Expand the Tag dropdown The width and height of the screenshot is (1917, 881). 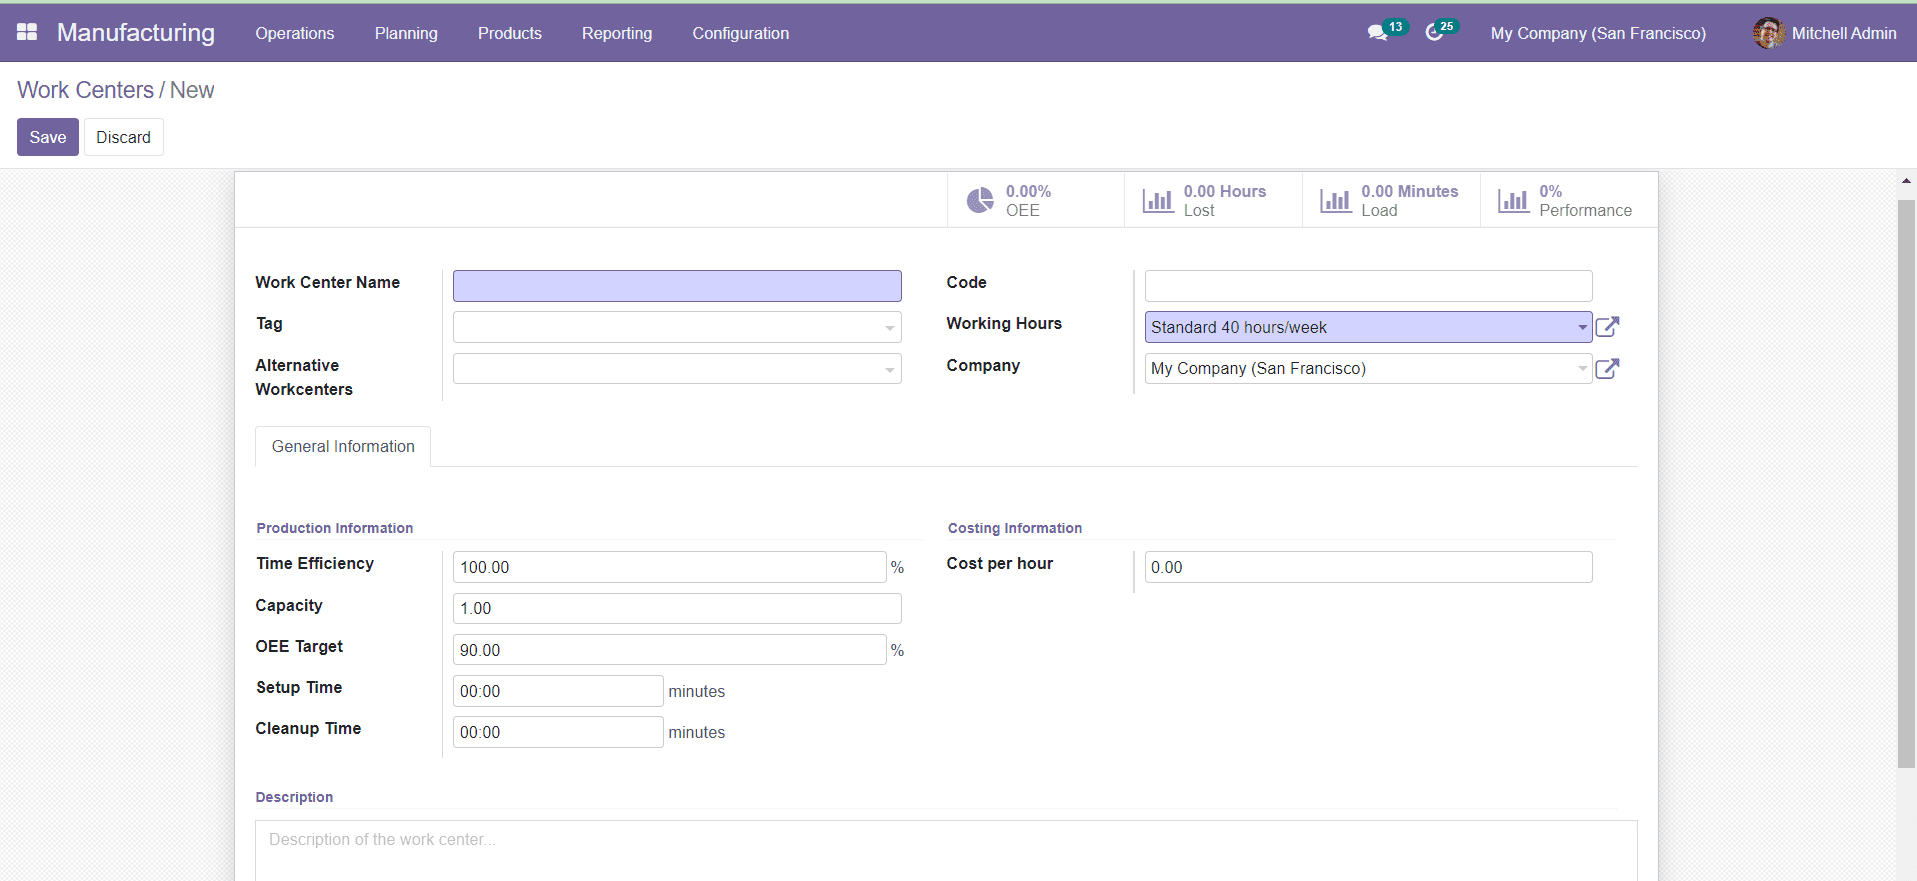point(889,328)
